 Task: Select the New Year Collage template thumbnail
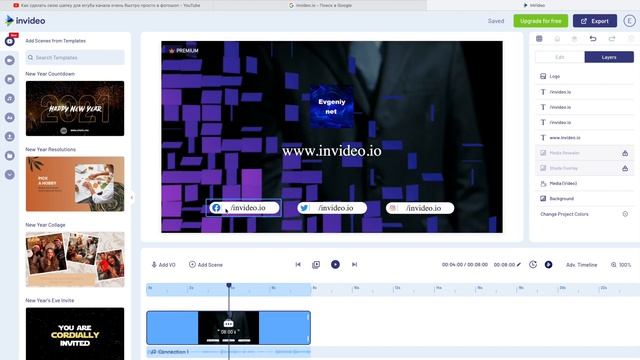75,260
